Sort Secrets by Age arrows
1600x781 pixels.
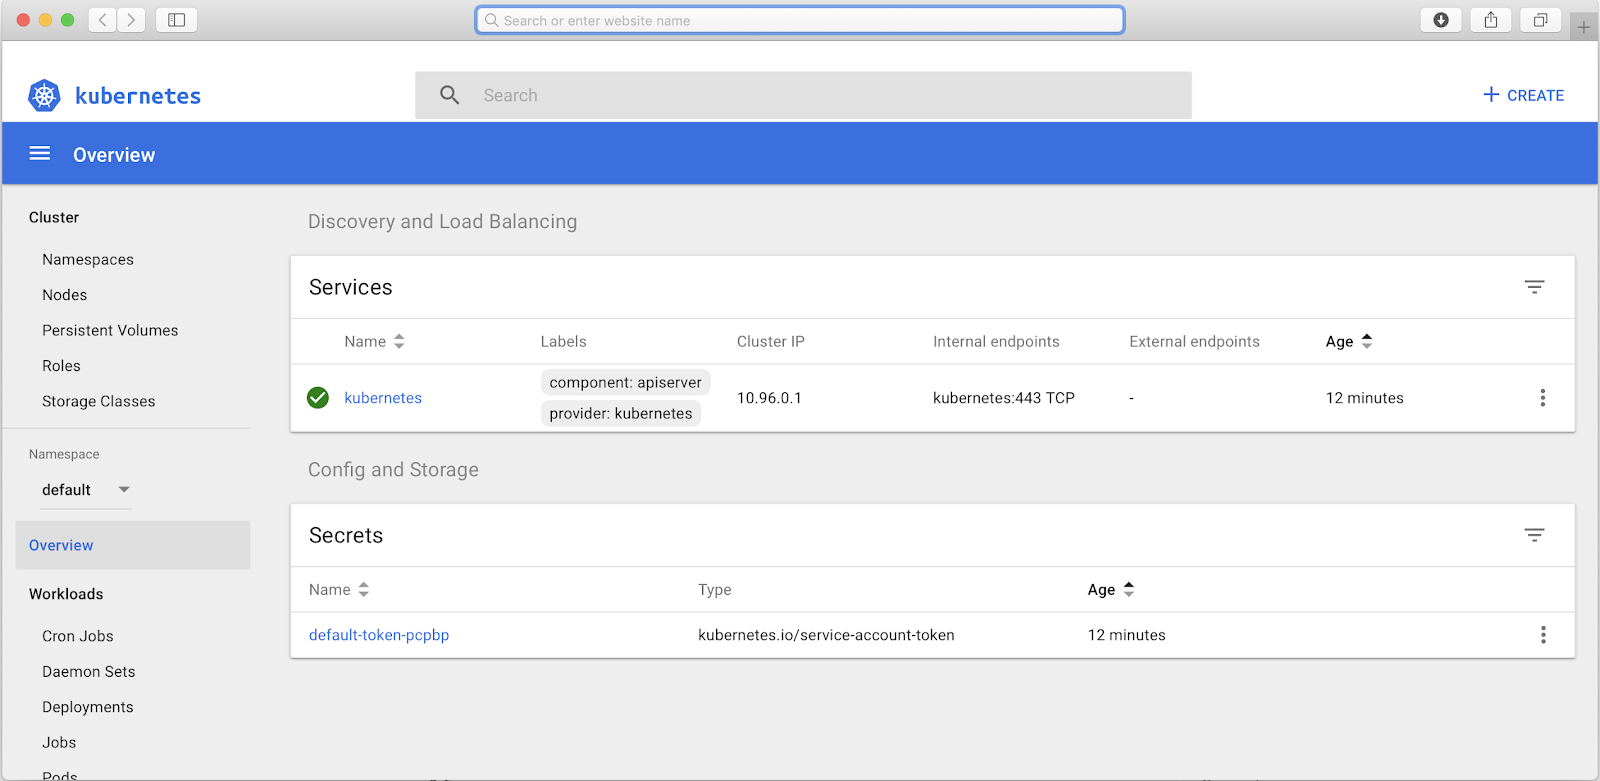pos(1129,589)
